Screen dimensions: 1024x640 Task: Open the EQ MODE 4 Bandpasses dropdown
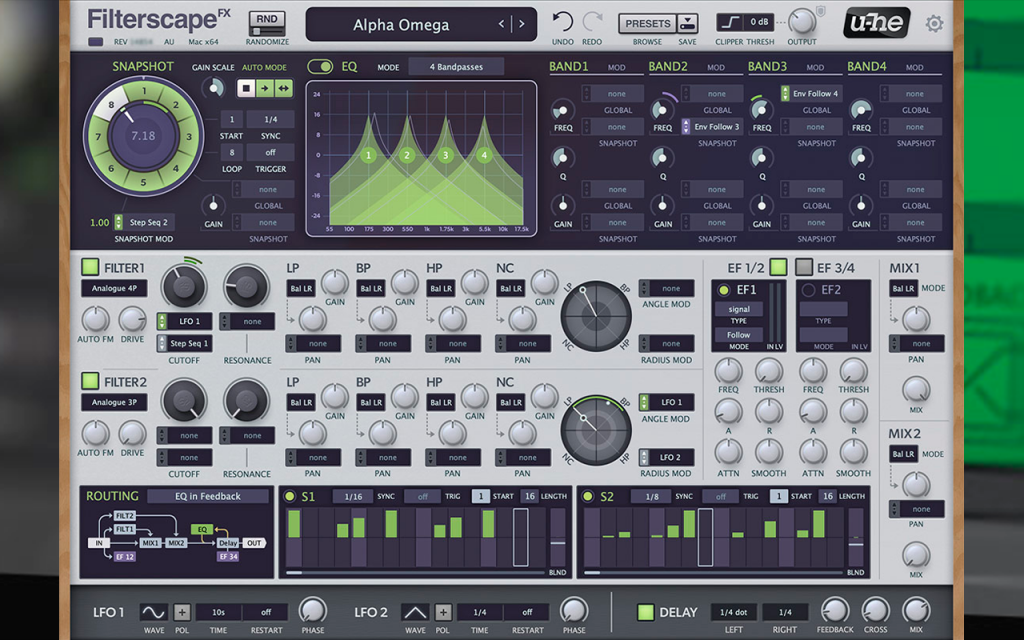(456, 67)
